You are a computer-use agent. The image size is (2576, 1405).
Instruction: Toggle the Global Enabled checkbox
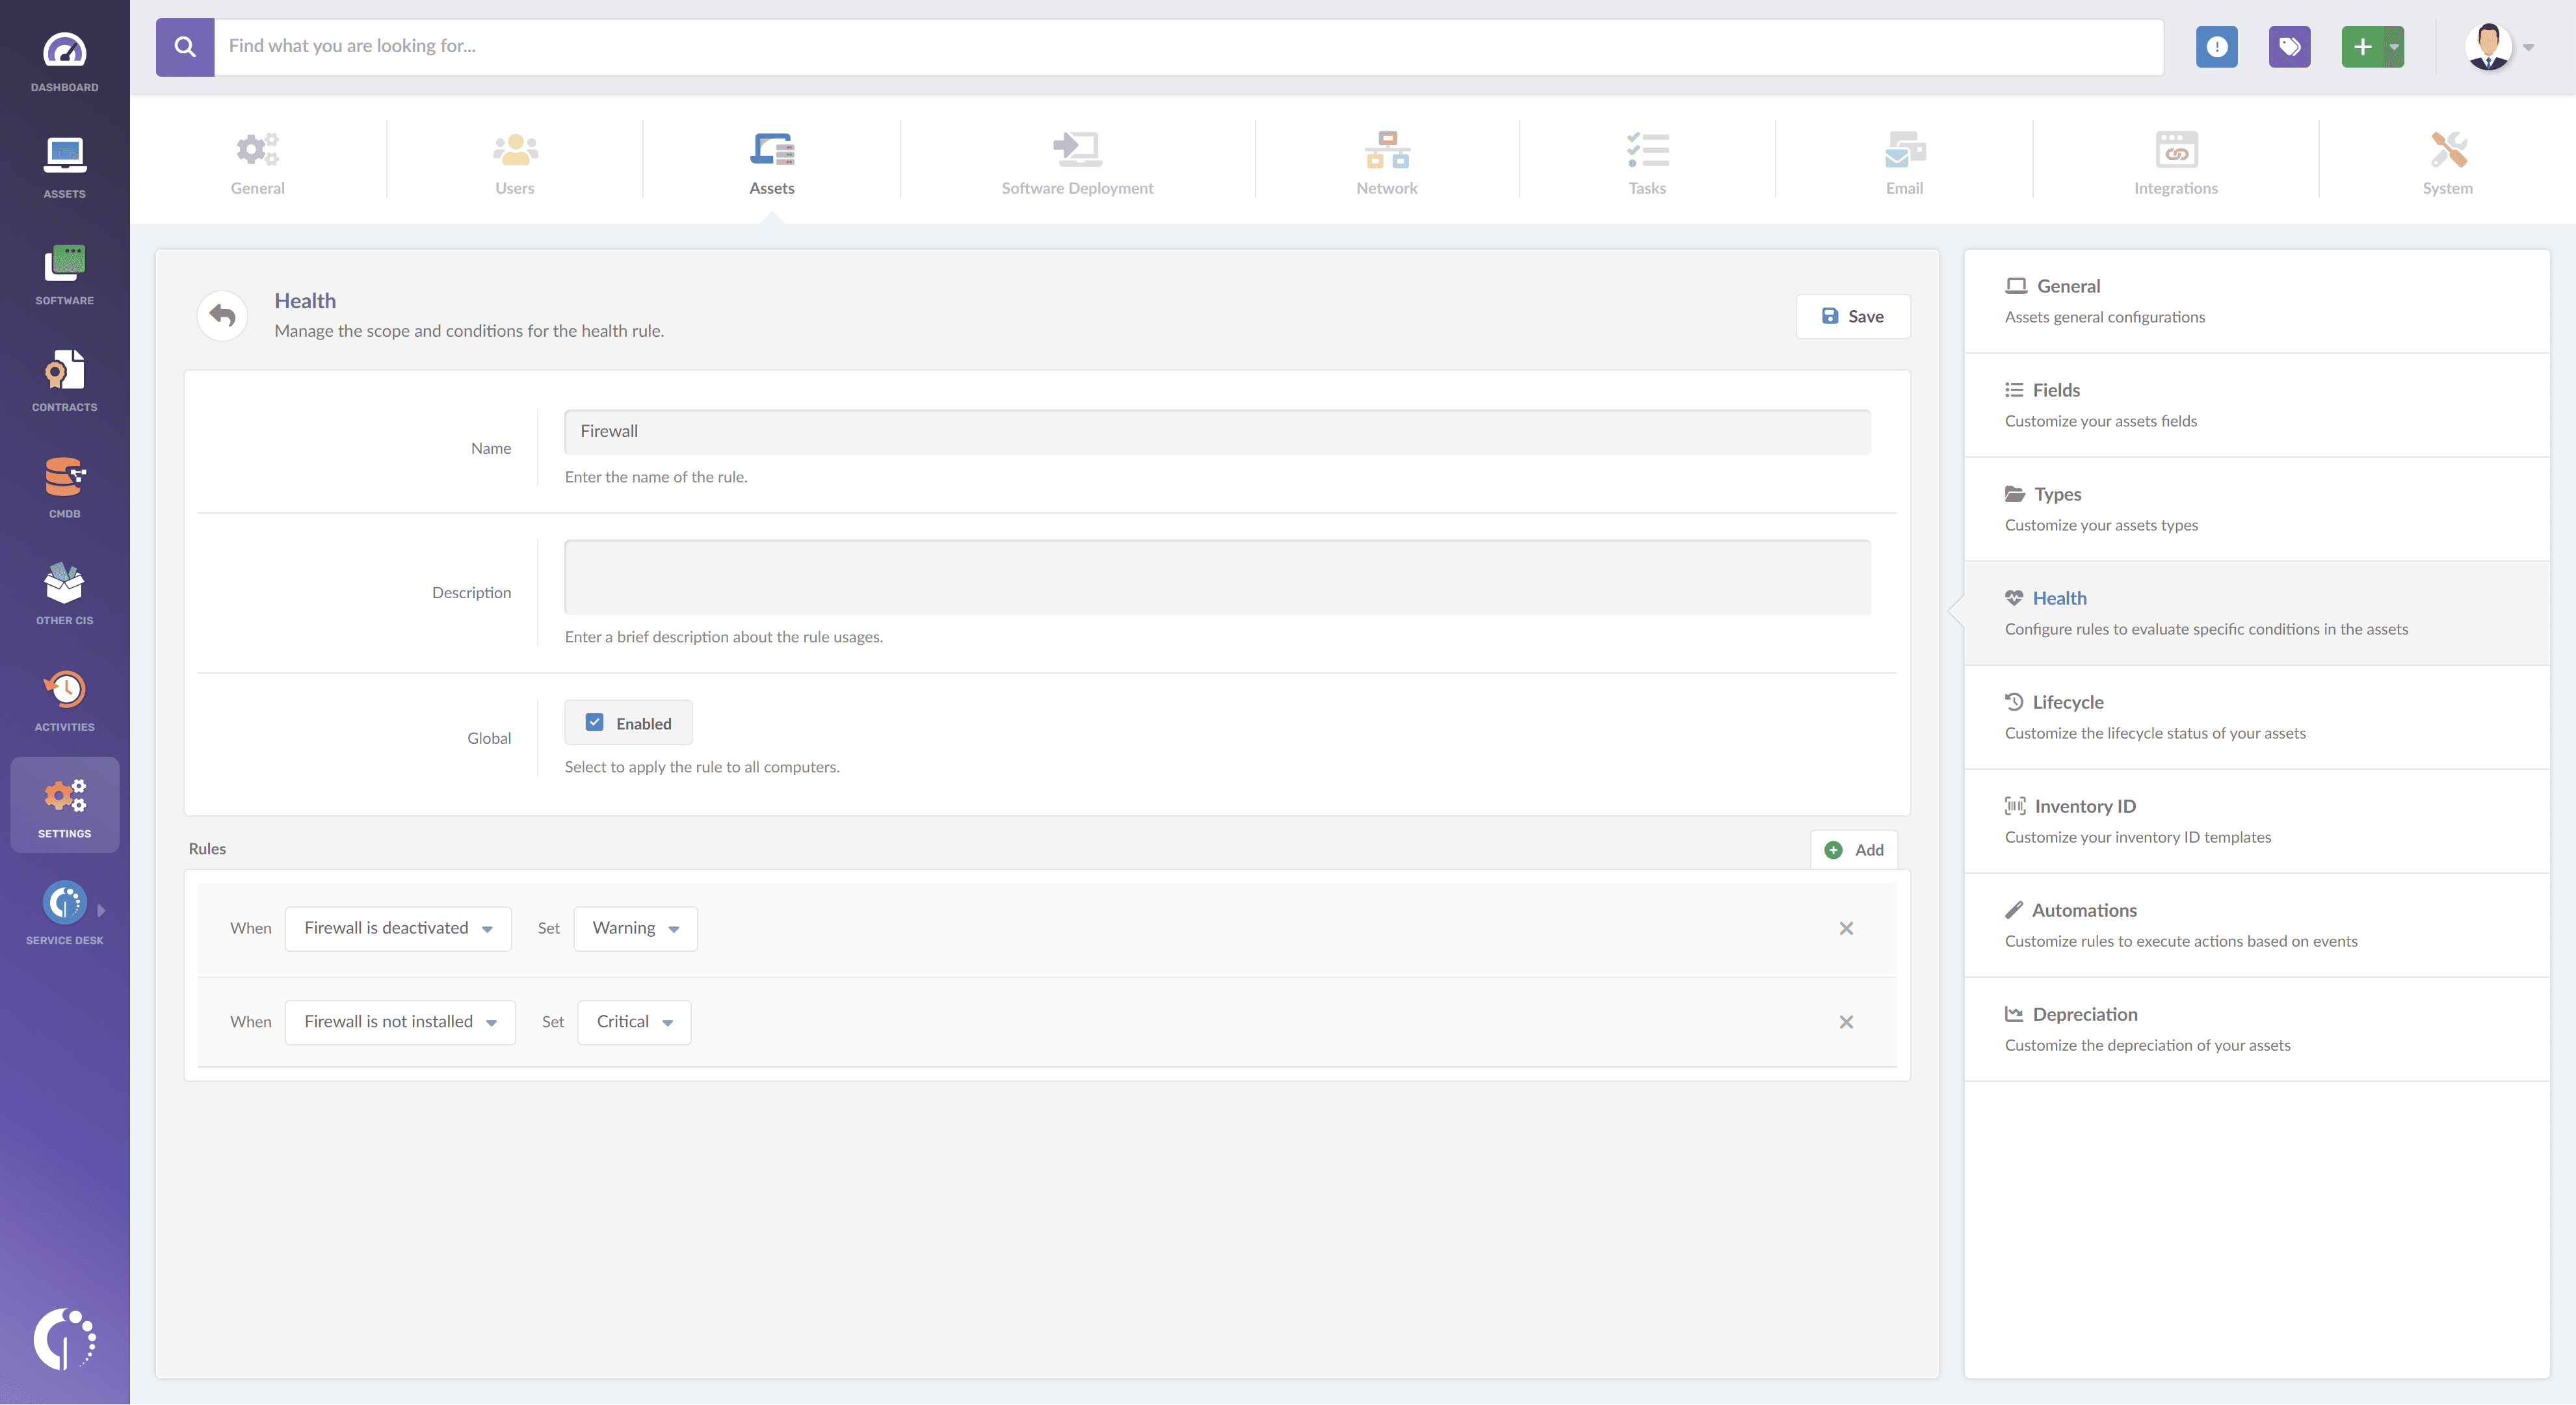[595, 722]
